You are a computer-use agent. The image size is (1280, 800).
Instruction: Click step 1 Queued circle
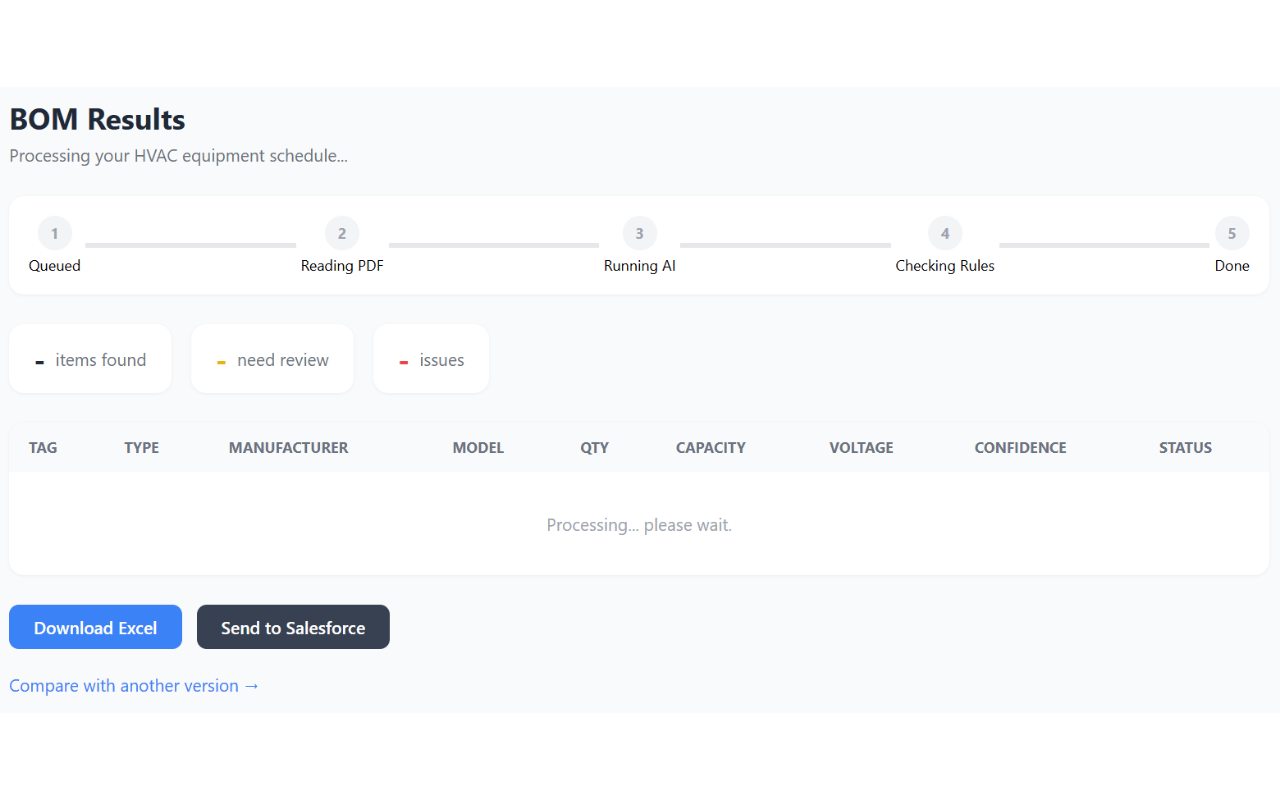pos(55,234)
